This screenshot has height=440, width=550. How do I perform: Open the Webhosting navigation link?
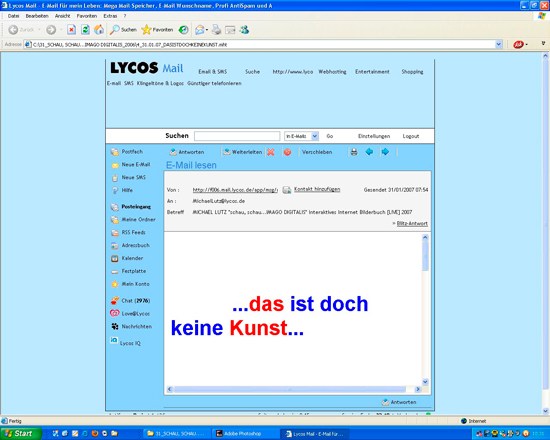[332, 72]
